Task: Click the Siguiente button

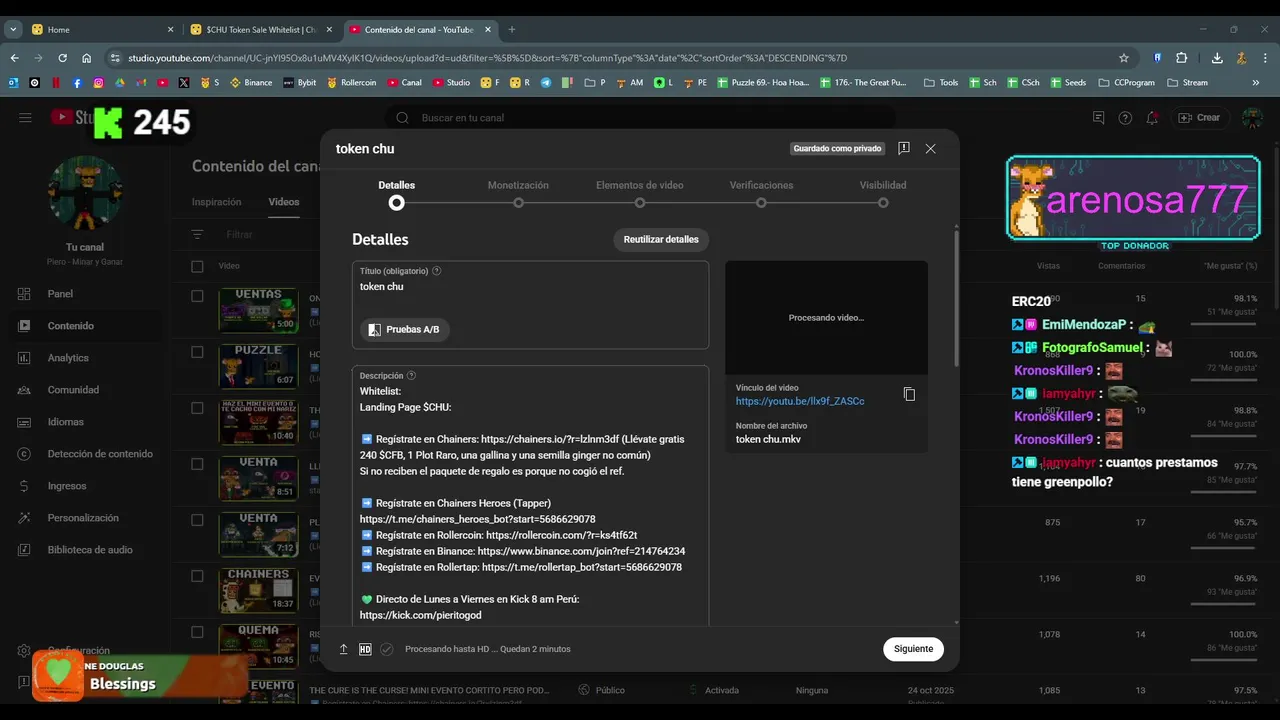Action: (913, 649)
